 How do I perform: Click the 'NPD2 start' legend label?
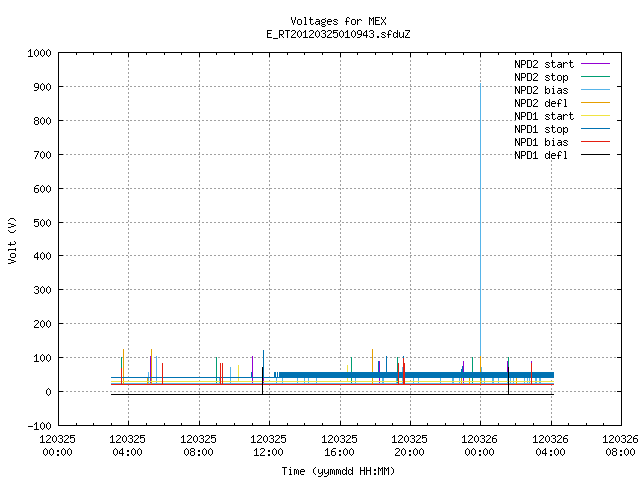(544, 64)
